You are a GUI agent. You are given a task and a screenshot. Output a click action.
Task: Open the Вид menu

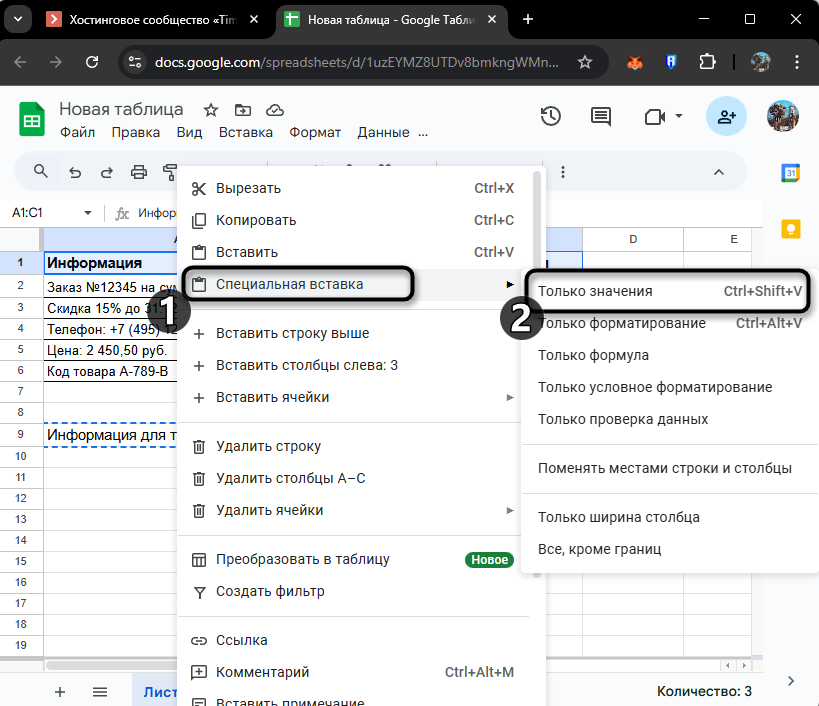pos(189,133)
